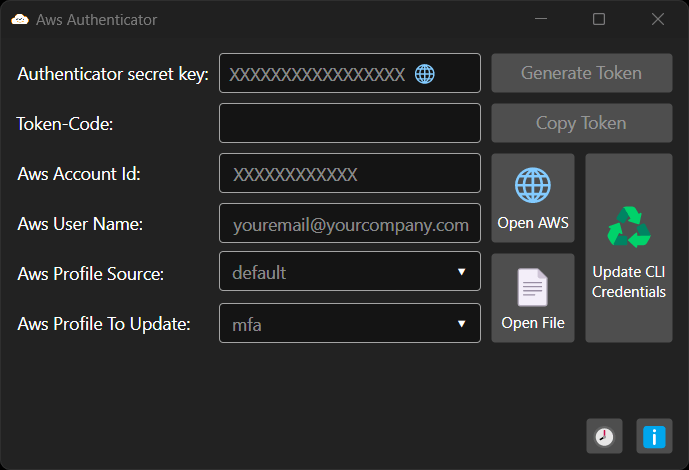
Task: Click the Generate Token button
Action: pyautogui.click(x=582, y=73)
